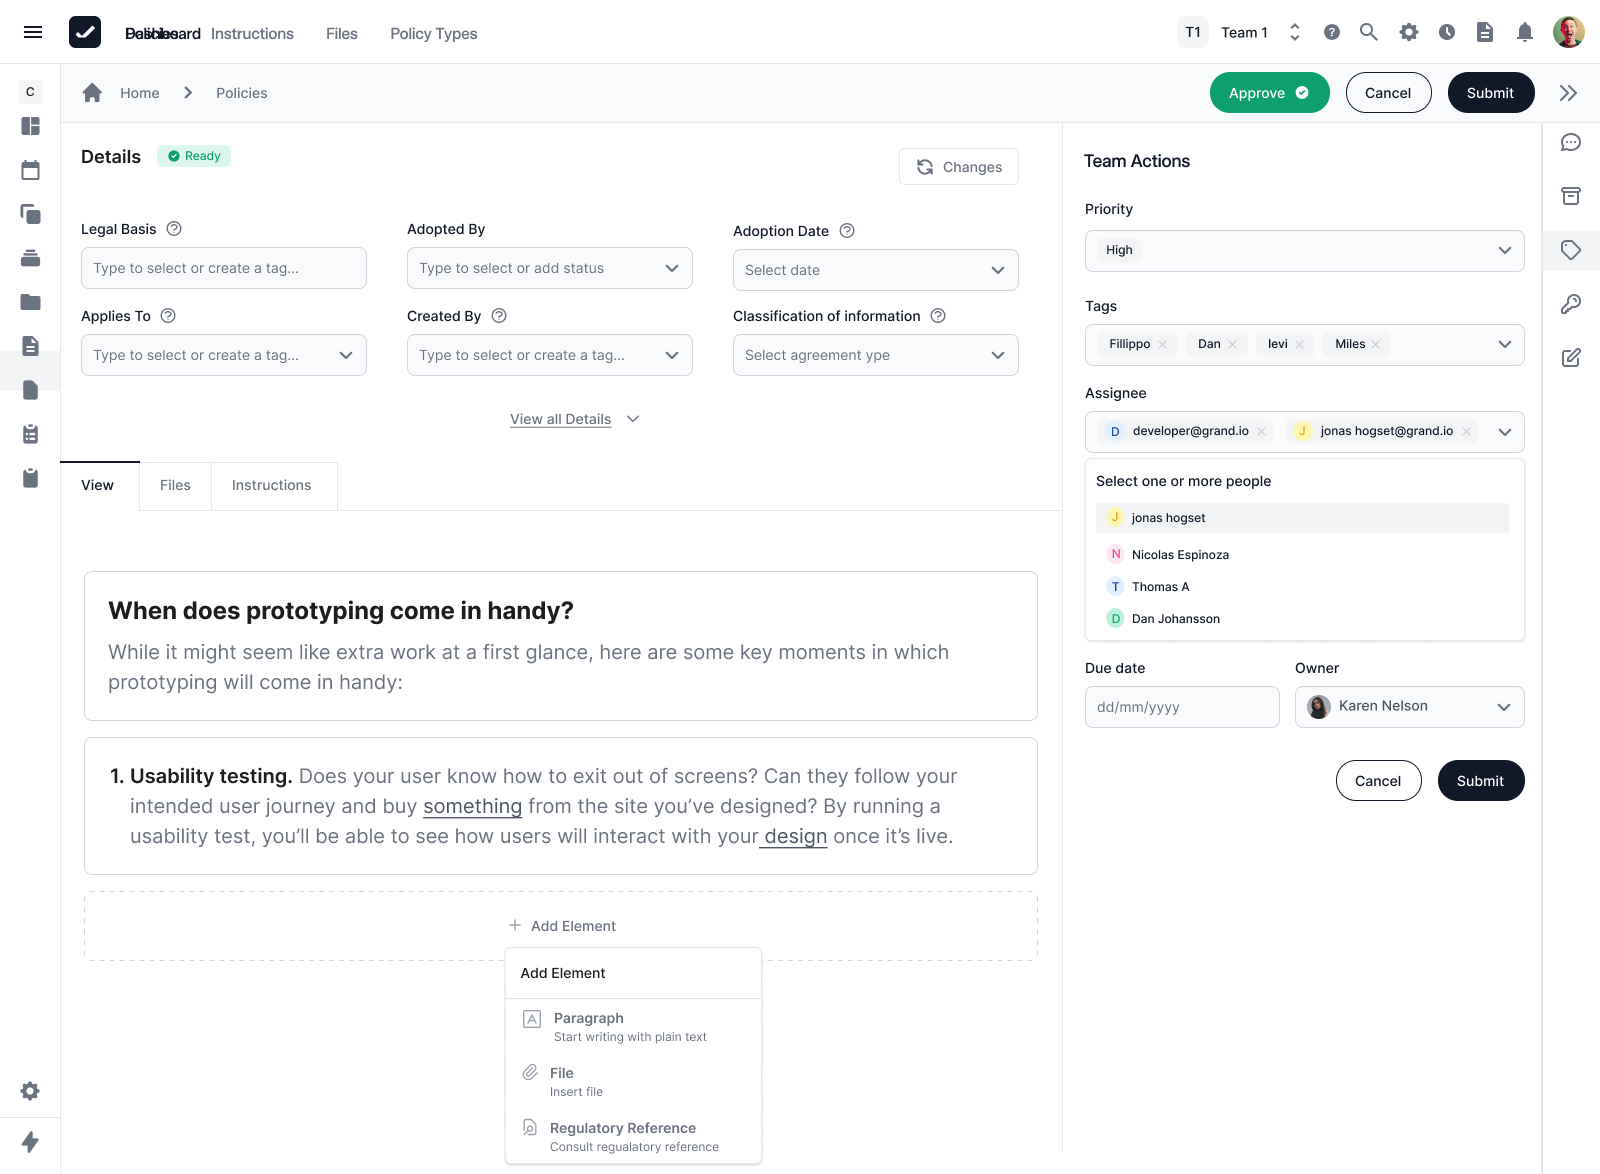Click the search magnifier icon
The image size is (1600, 1174).
pyautogui.click(x=1368, y=33)
